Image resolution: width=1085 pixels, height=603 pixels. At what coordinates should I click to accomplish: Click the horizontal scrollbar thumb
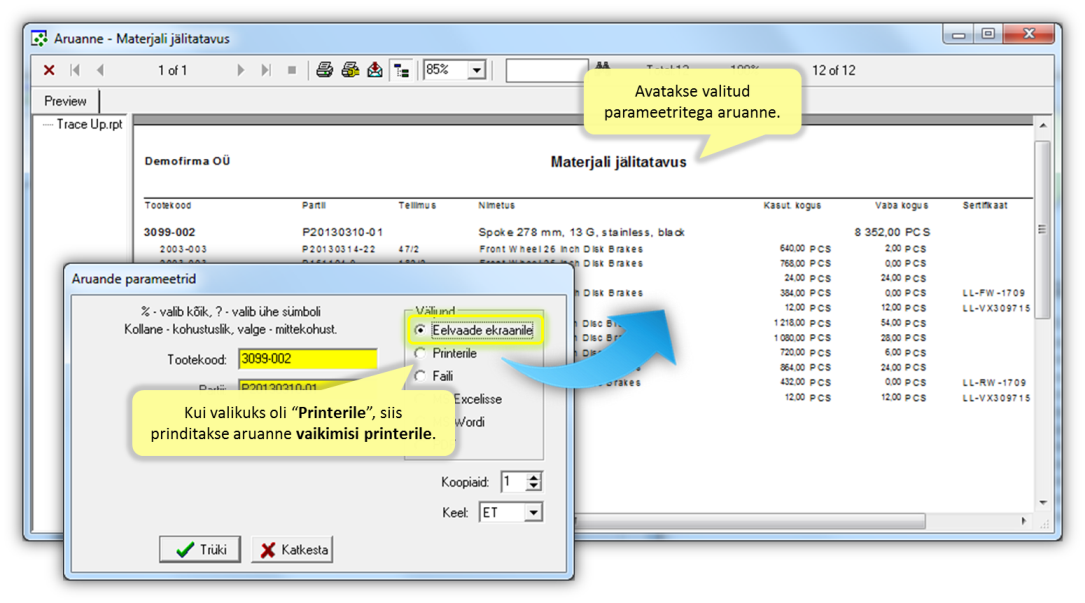(751, 521)
